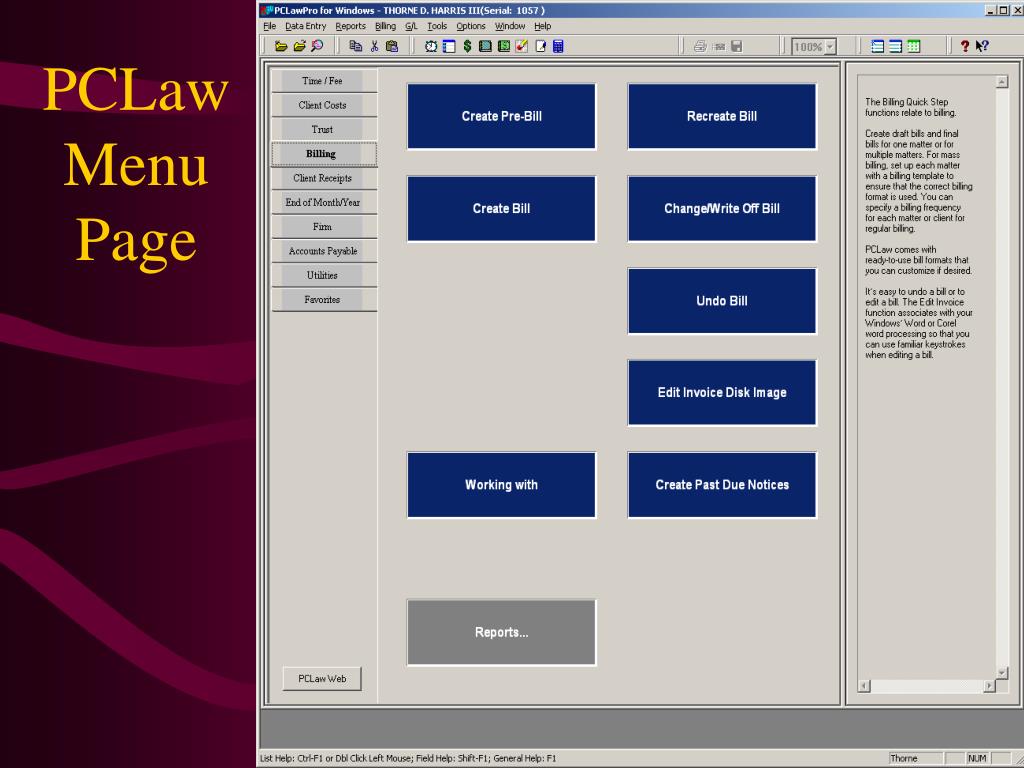Image resolution: width=1024 pixels, height=768 pixels.
Task: Click help panel scroll up arrow
Action: click(x=1002, y=82)
